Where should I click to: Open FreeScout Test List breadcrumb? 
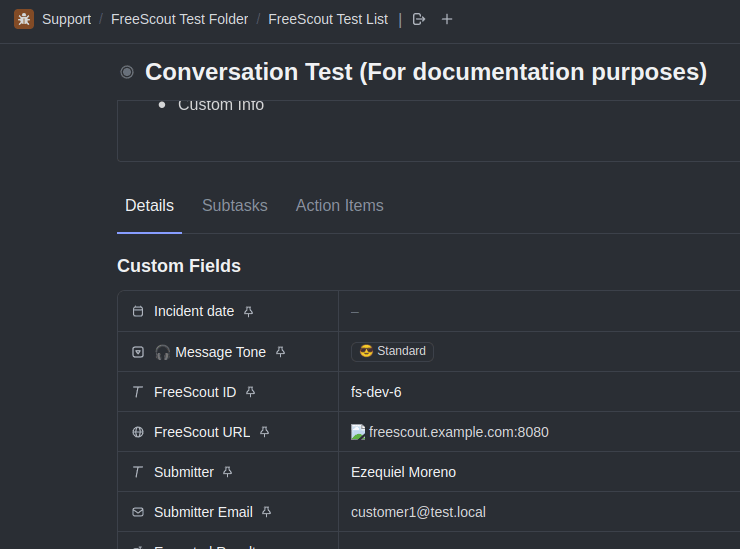click(328, 19)
